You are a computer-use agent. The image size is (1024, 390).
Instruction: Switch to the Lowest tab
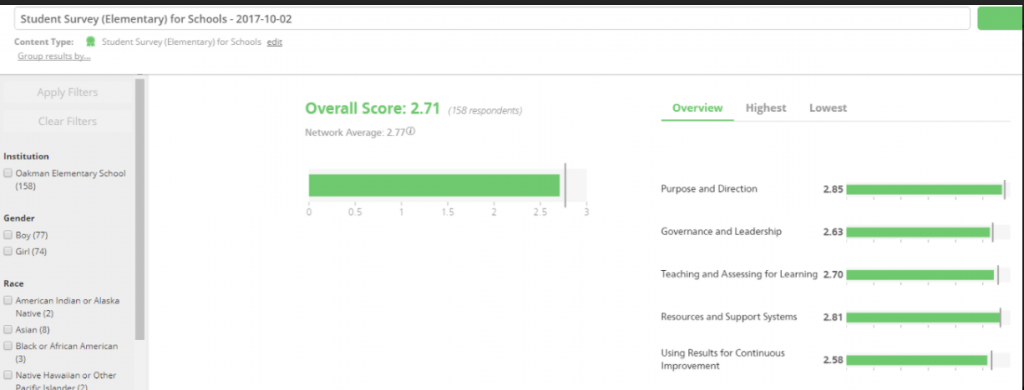pos(828,108)
